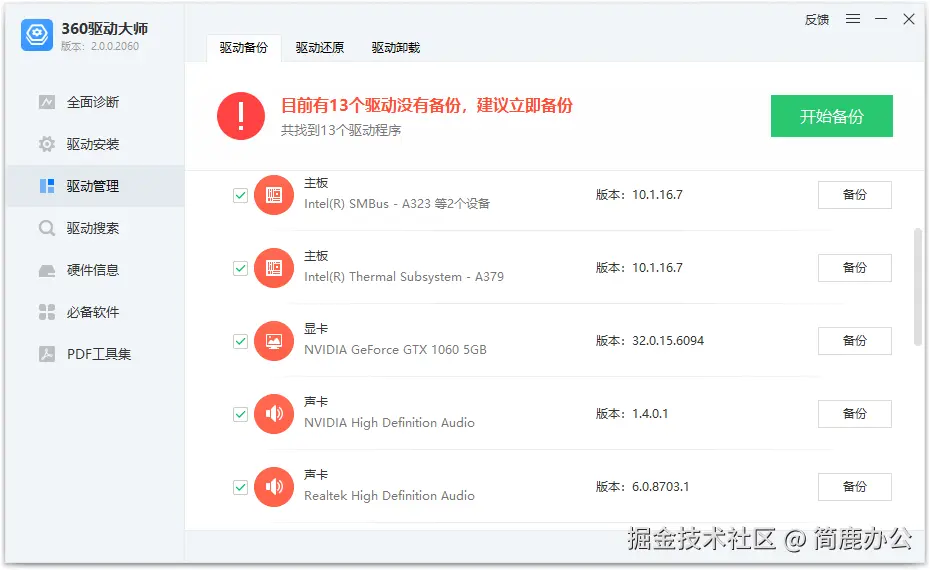Open the hamburger main menu

coord(853,19)
